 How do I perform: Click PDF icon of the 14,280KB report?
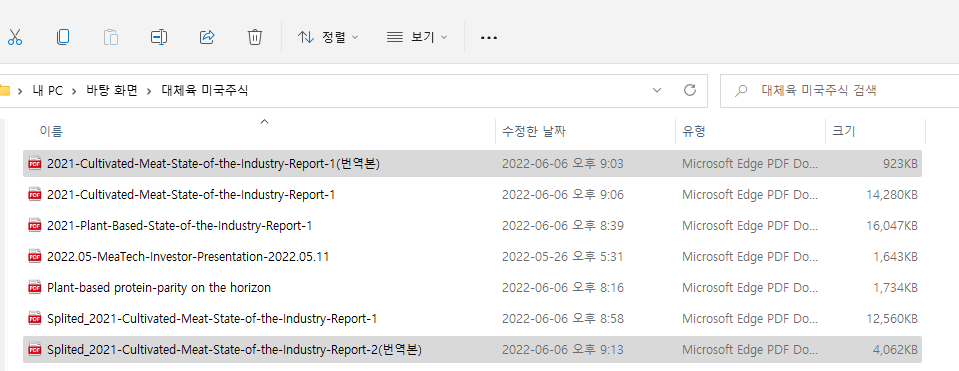pos(35,195)
